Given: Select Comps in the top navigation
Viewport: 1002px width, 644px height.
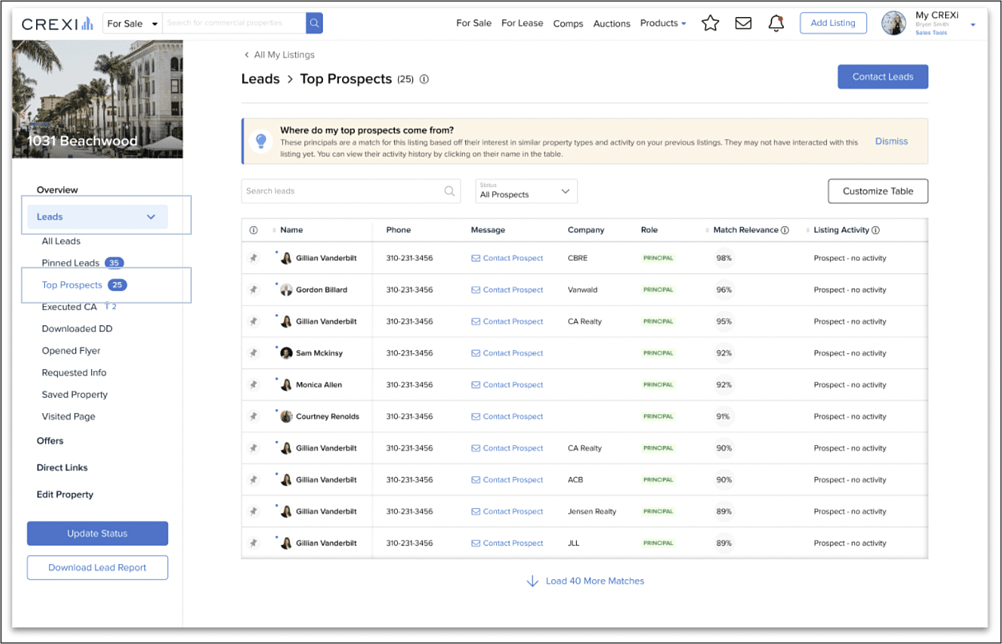Looking at the screenshot, I should [568, 23].
